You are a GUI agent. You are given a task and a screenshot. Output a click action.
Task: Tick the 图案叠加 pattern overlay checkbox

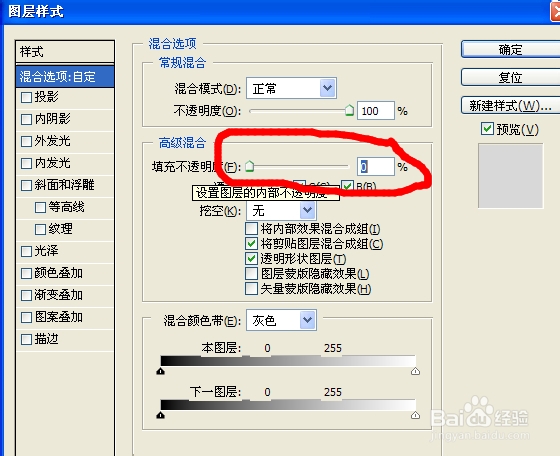[26, 317]
